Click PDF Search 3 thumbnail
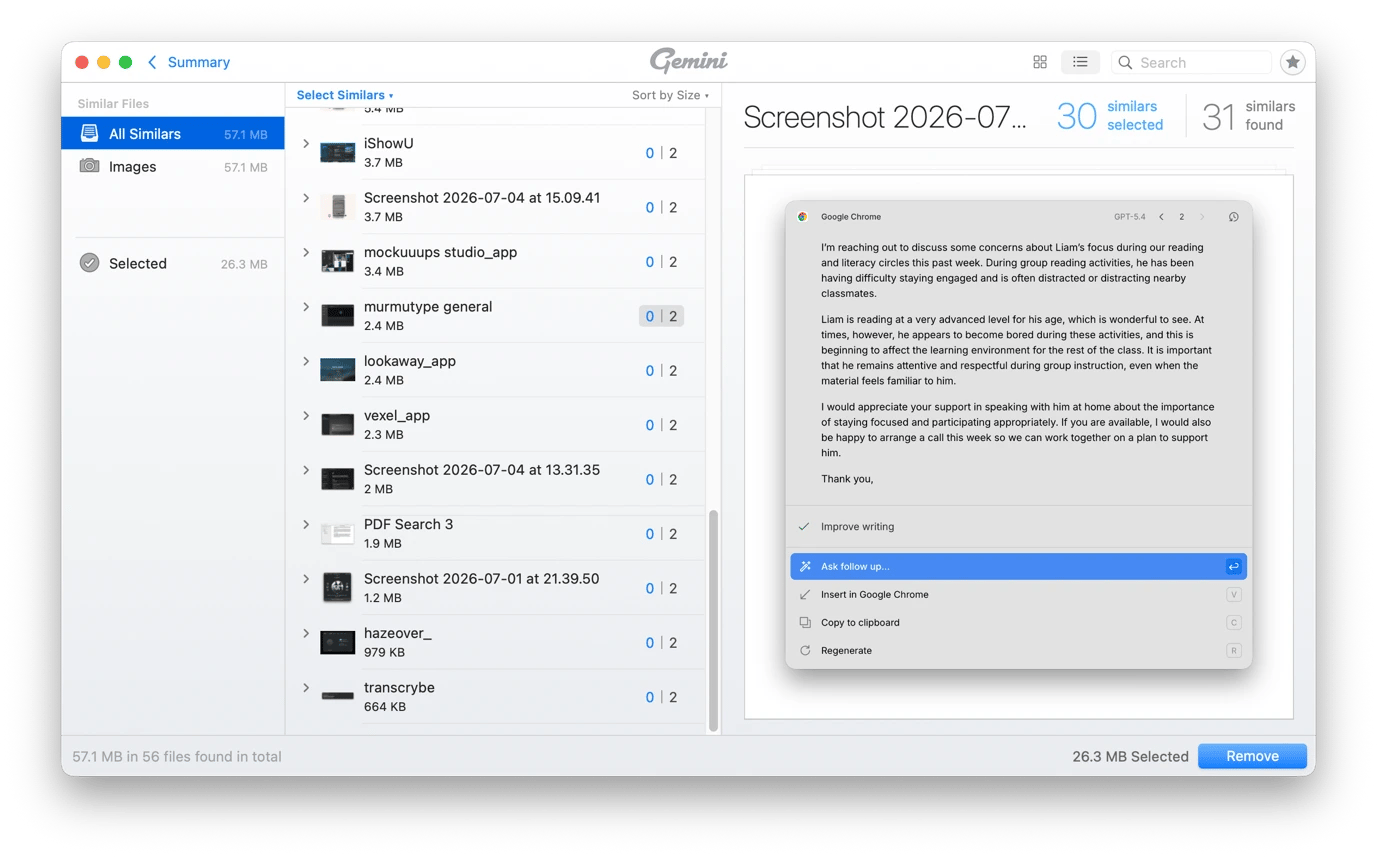Screen dimensions: 1377x857 click(x=338, y=533)
